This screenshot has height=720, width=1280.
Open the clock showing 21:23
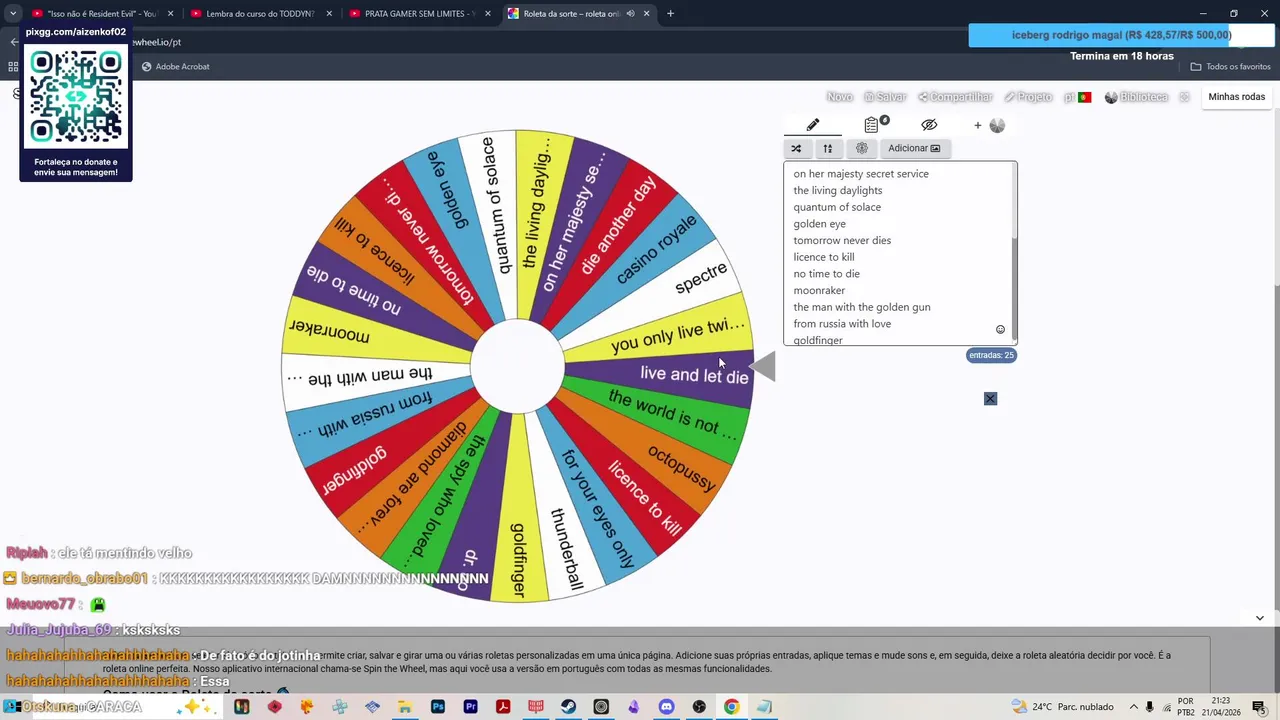pyautogui.click(x=1220, y=707)
